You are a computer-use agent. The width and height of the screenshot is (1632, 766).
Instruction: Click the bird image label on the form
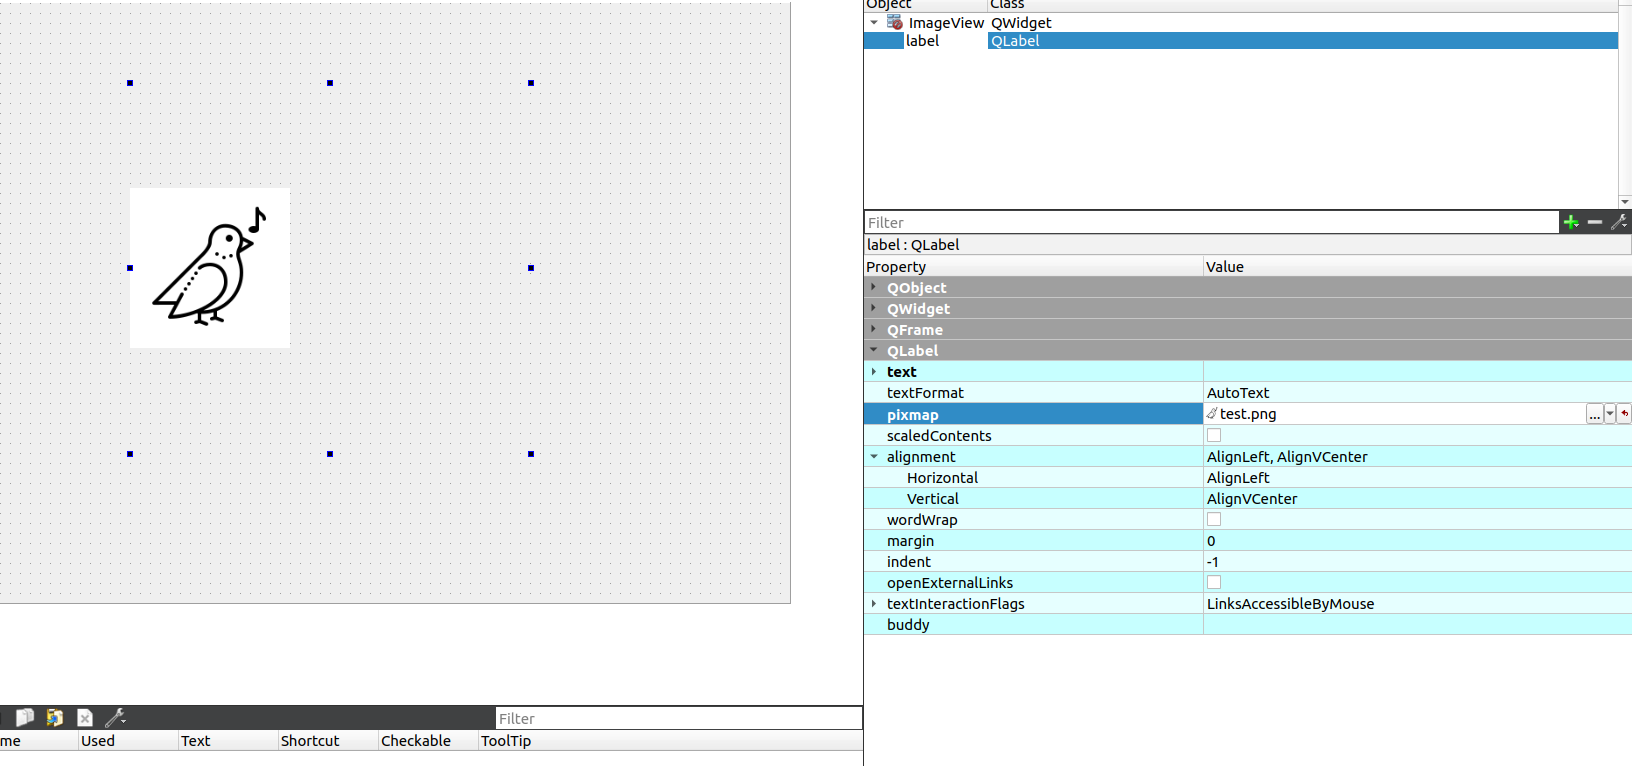click(210, 268)
